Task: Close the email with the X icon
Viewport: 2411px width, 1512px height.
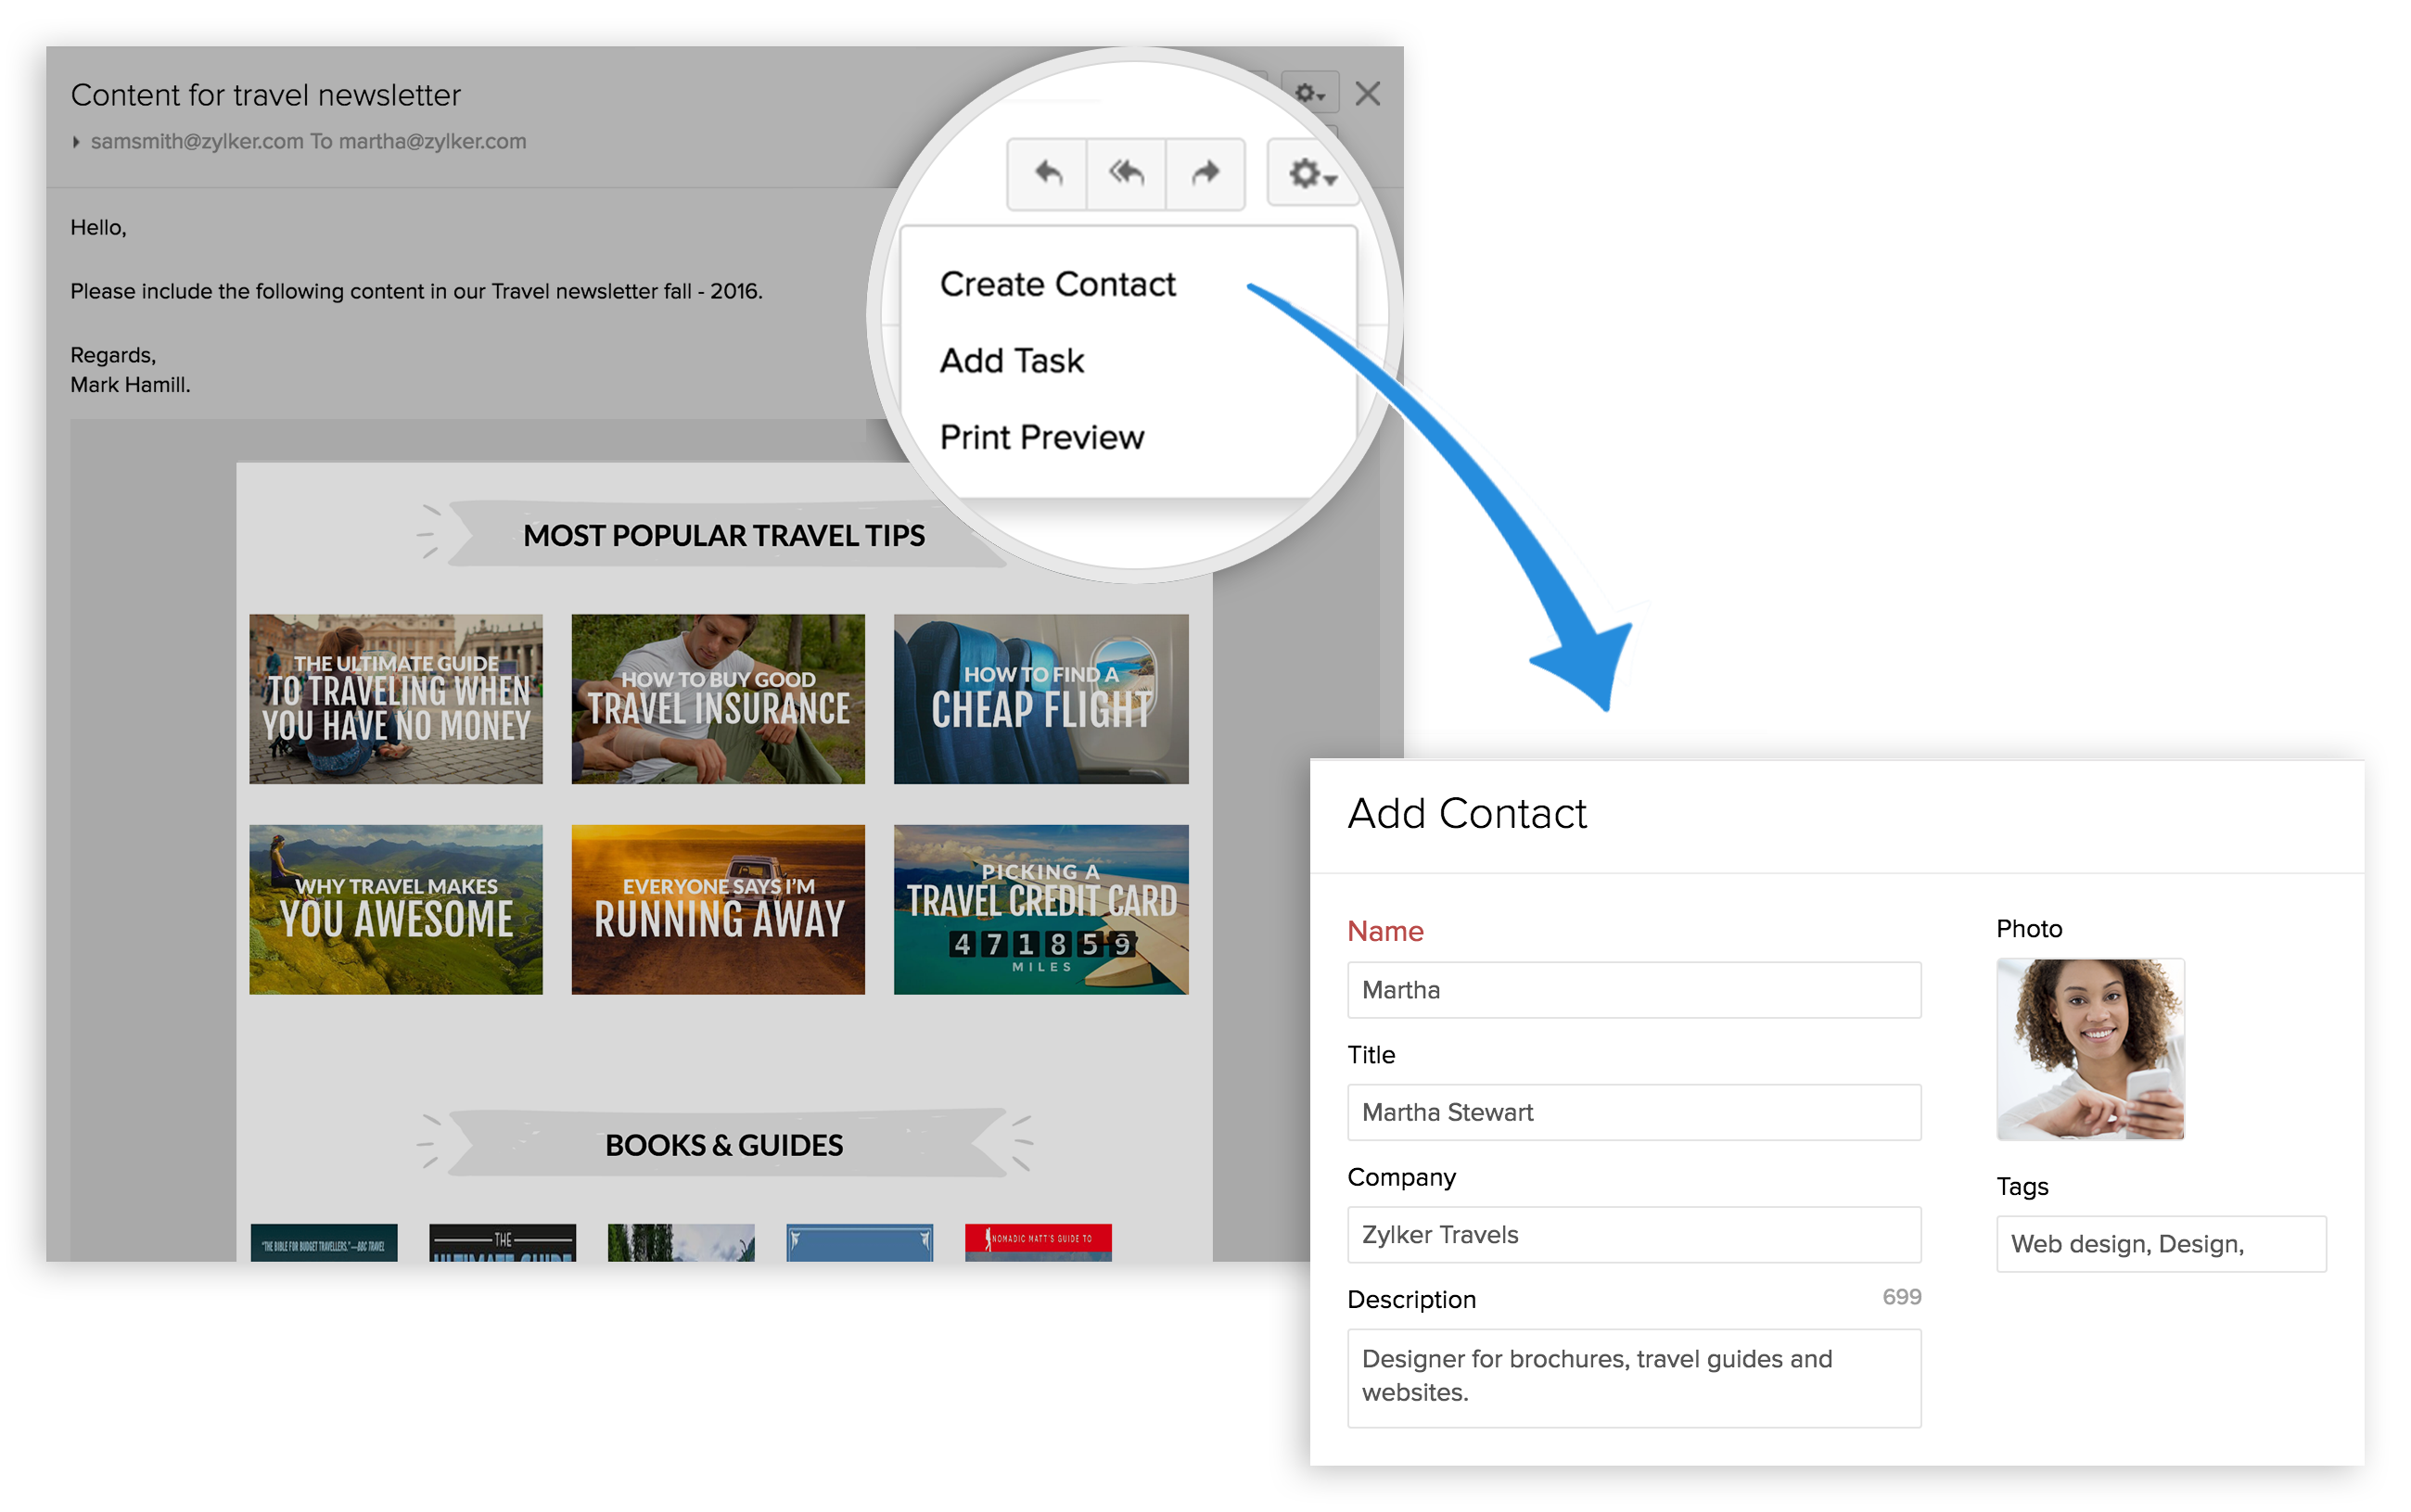Action: coord(1367,94)
